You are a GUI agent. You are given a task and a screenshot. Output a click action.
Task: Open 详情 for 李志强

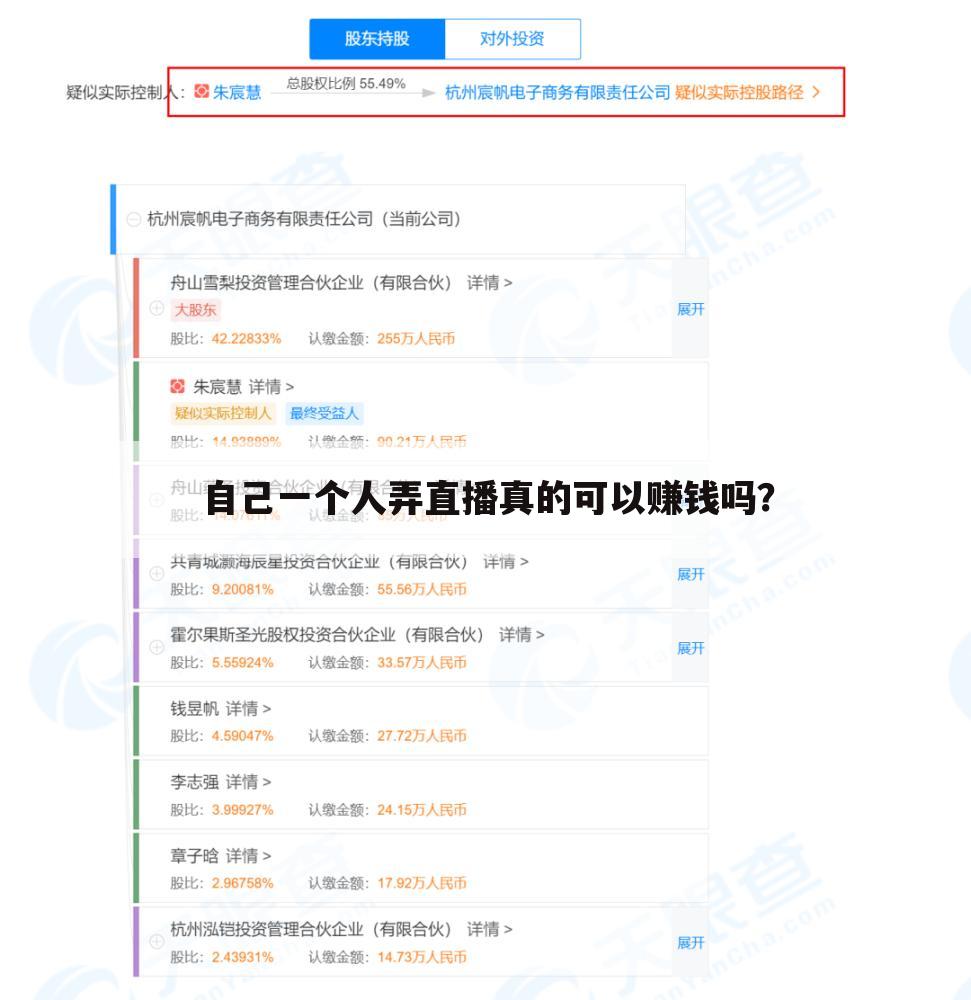coord(248,782)
